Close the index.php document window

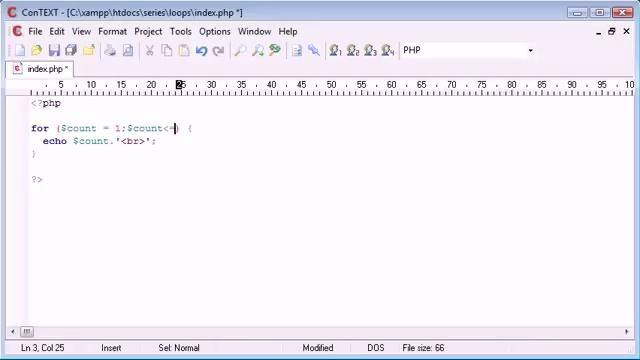pos(627,31)
